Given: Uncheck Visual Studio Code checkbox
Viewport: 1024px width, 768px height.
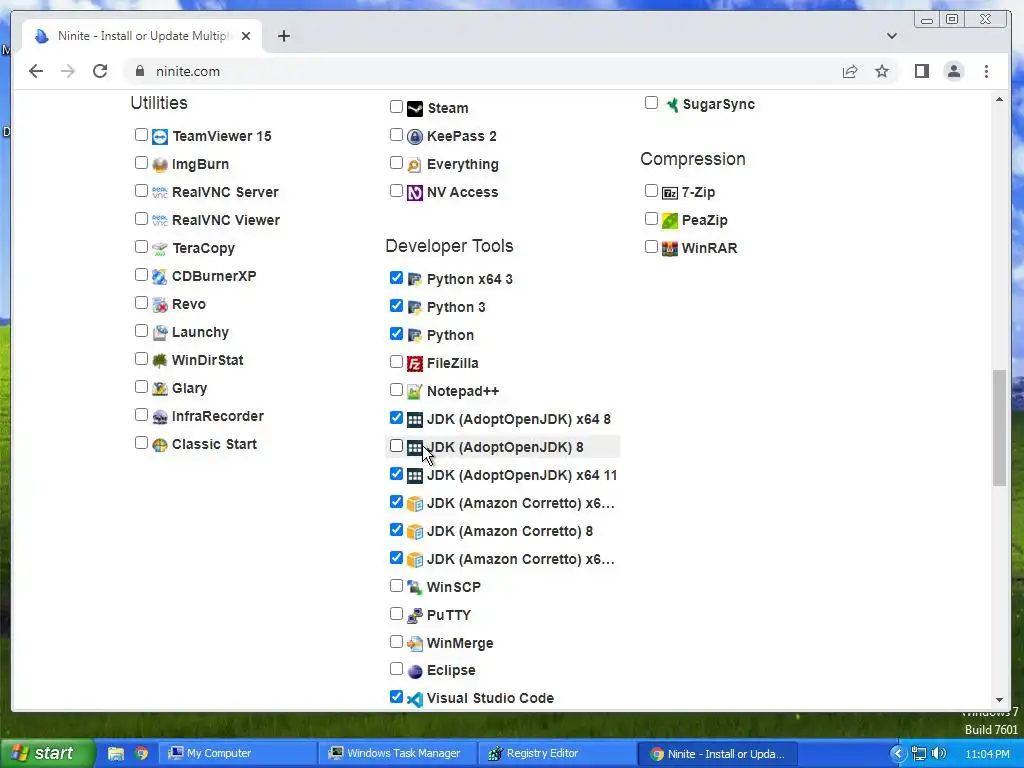Looking at the screenshot, I should 396,697.
